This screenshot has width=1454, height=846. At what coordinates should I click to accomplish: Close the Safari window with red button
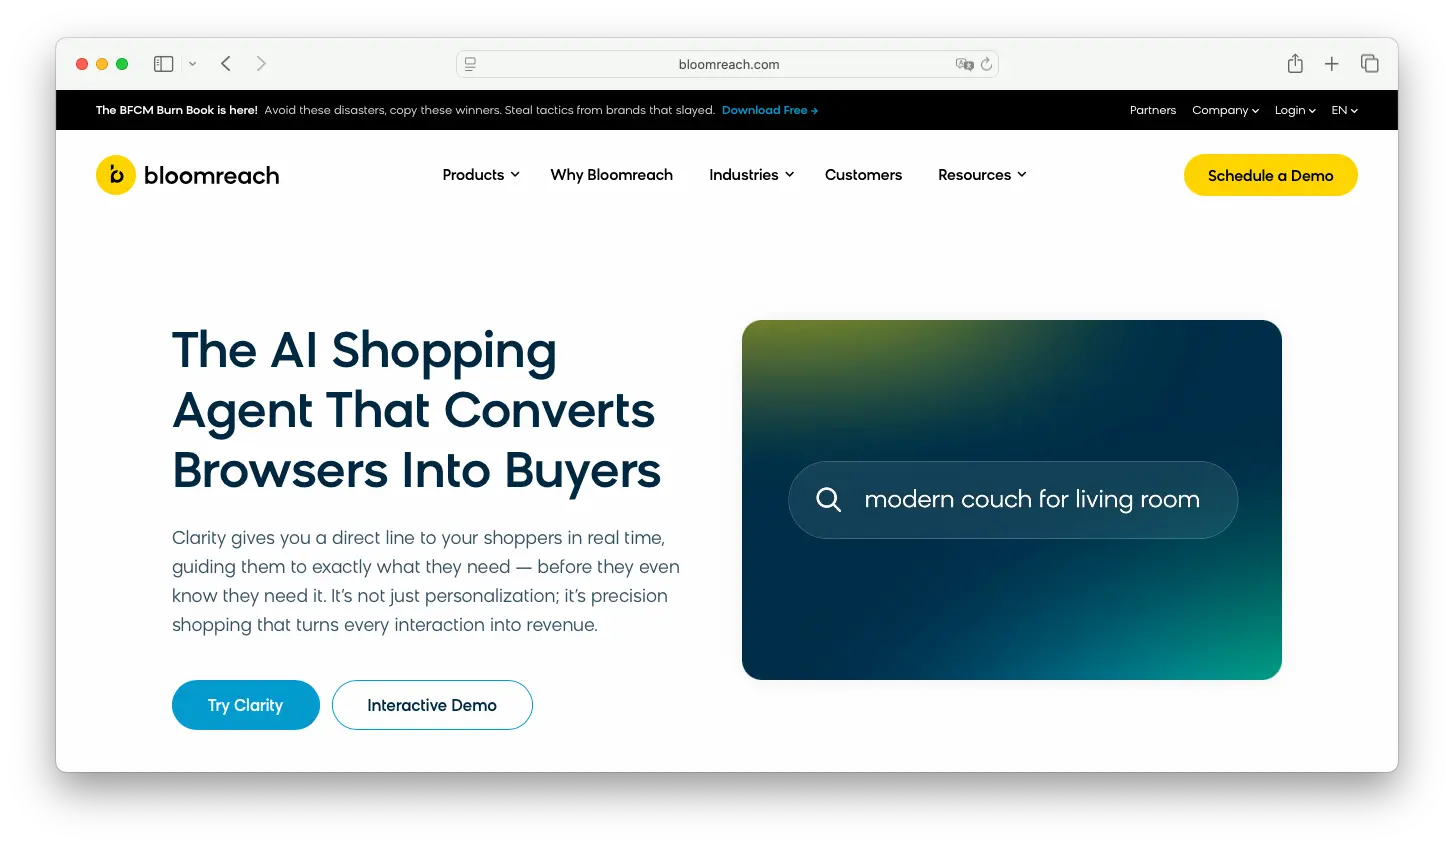[82, 64]
